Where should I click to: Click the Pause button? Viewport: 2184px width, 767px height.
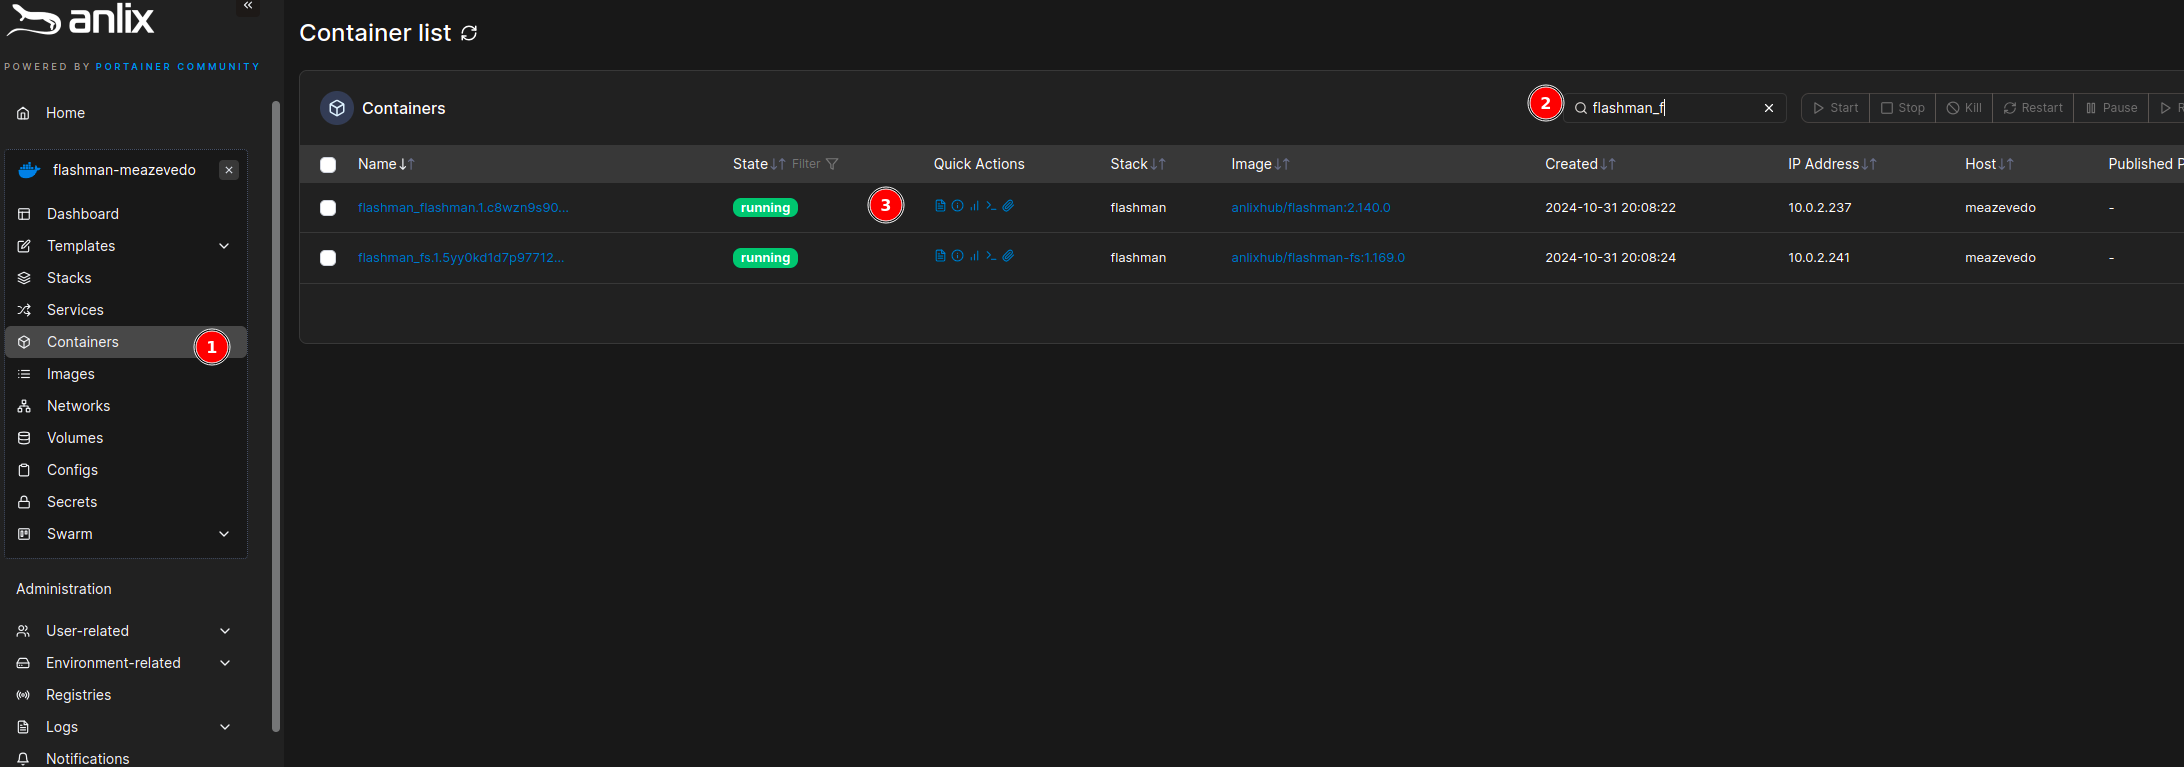coord(2111,108)
